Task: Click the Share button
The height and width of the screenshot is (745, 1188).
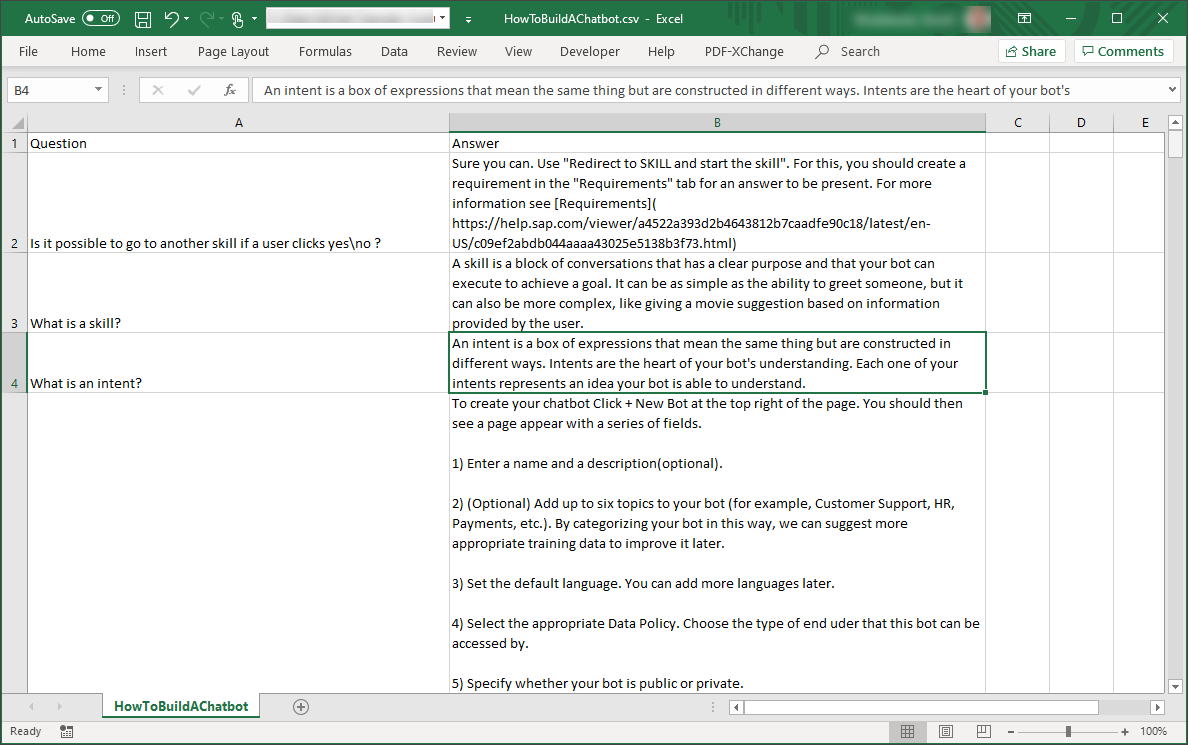Action: pos(1031,52)
